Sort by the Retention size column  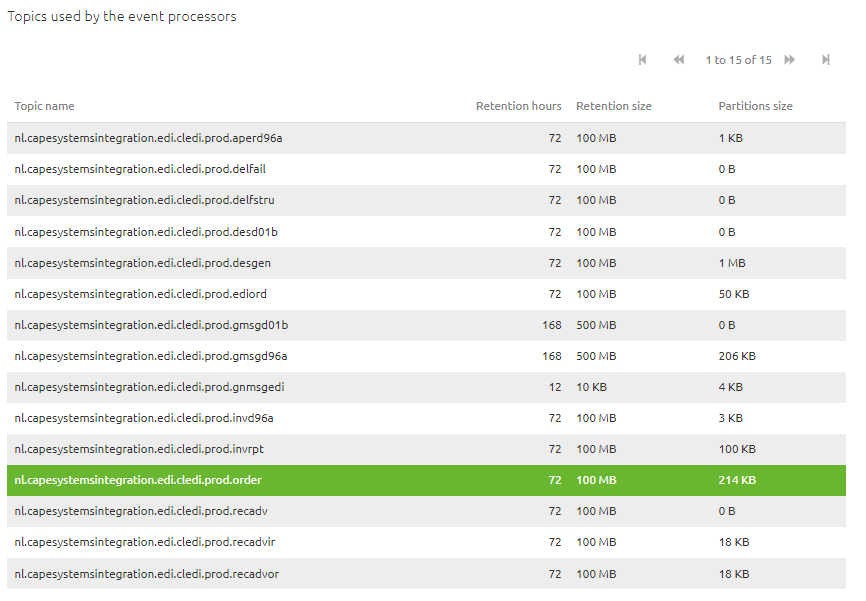[612, 106]
